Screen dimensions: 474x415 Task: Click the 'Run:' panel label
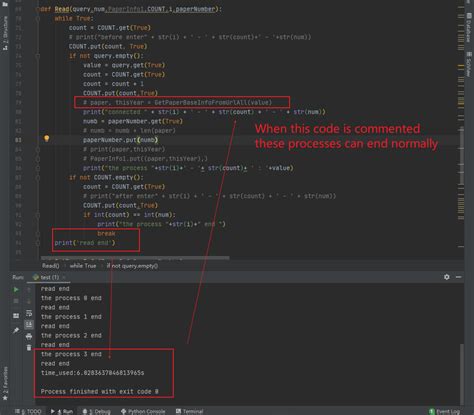point(18,277)
